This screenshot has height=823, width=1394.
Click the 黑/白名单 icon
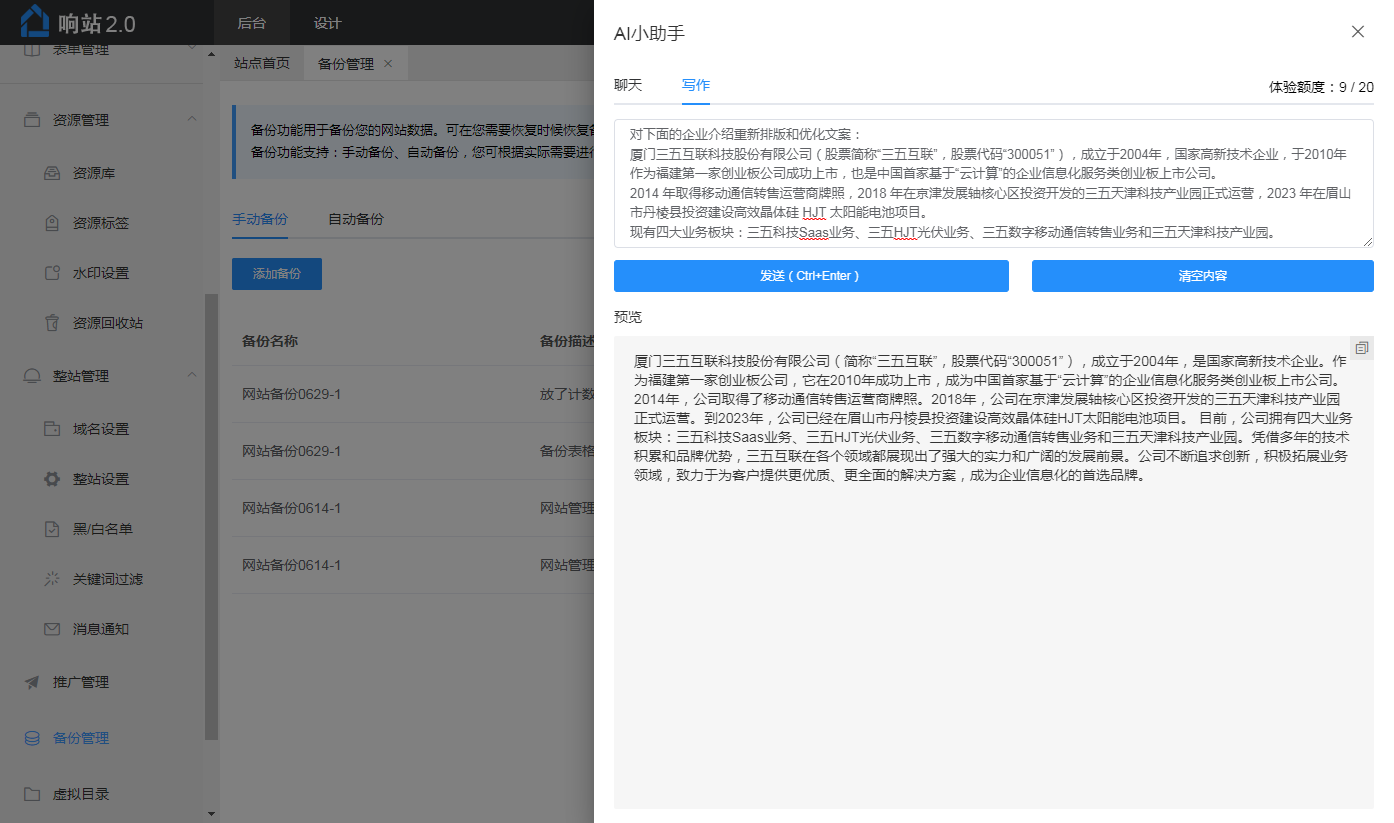coord(52,529)
